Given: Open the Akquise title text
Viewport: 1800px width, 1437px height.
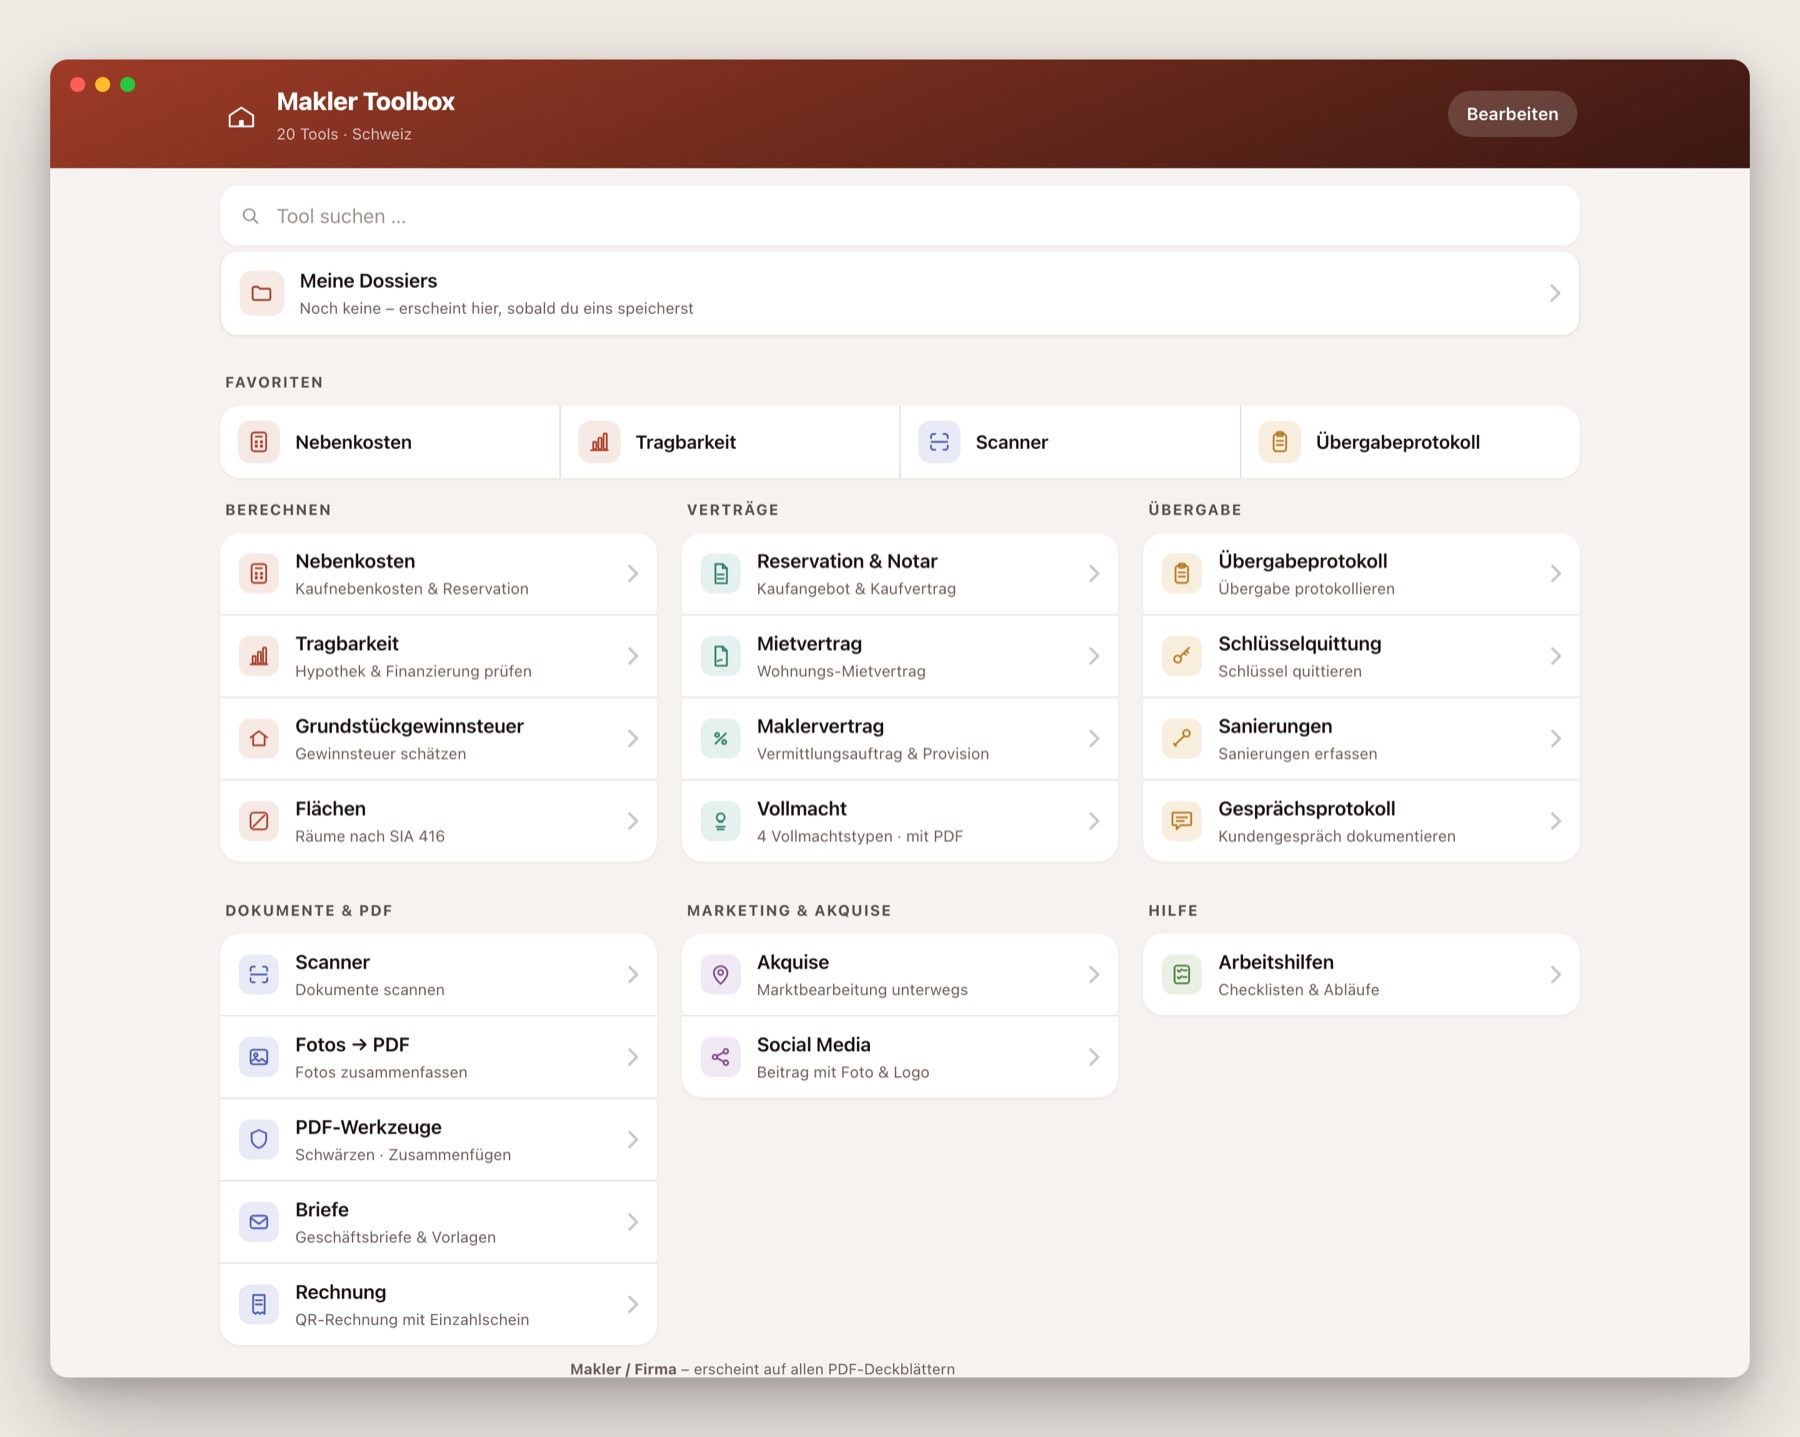Looking at the screenshot, I should click(x=793, y=962).
